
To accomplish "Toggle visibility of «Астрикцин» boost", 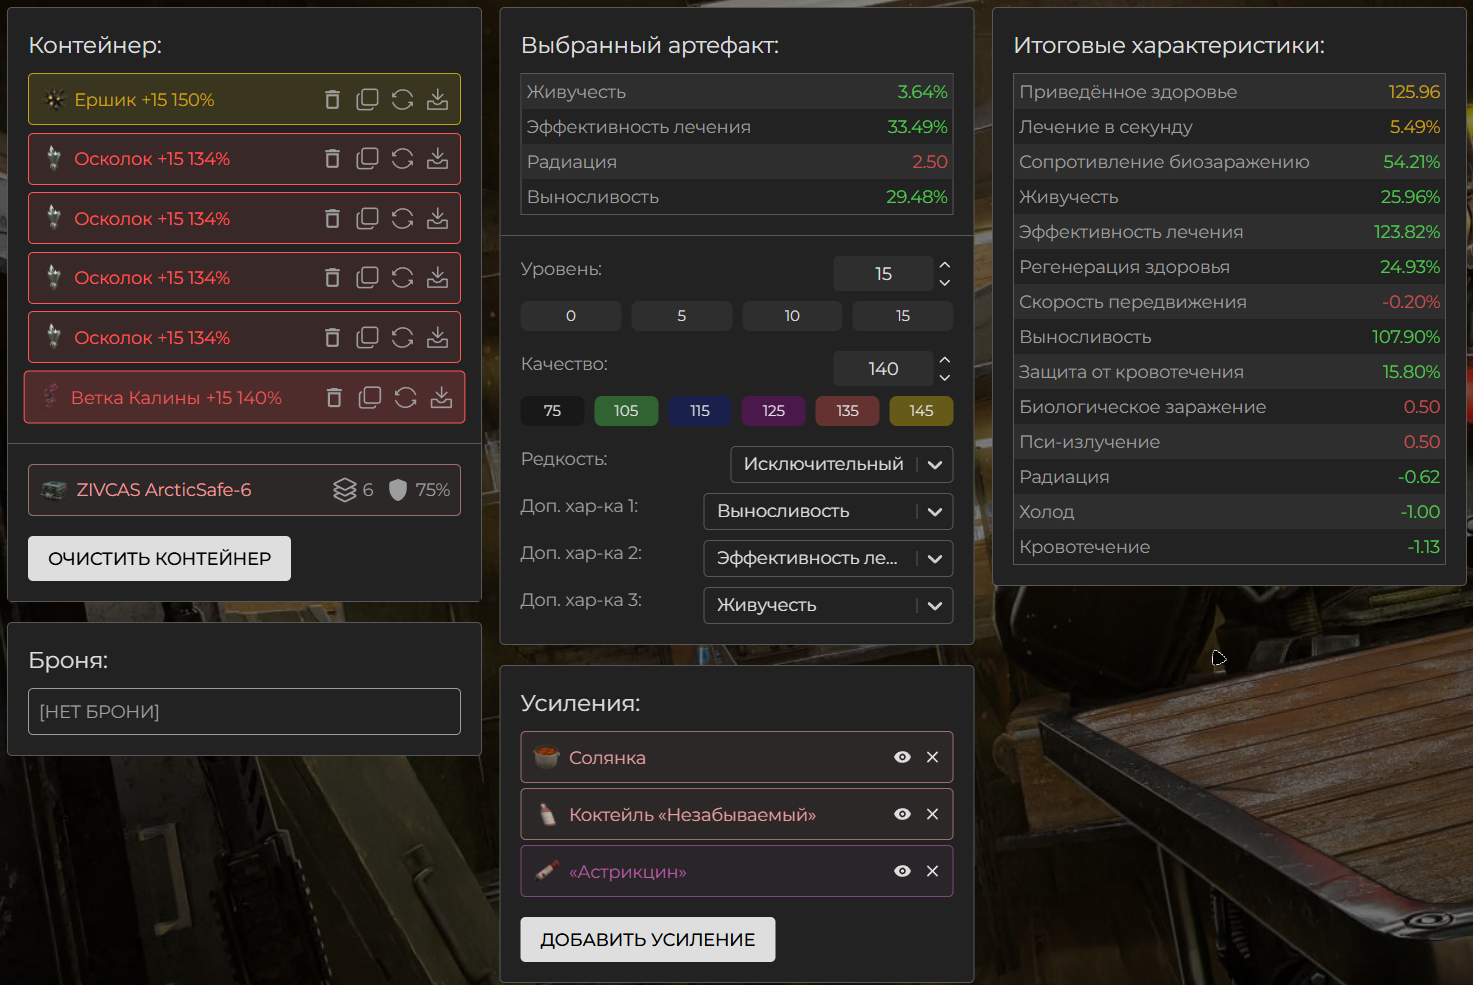I will coord(902,871).
